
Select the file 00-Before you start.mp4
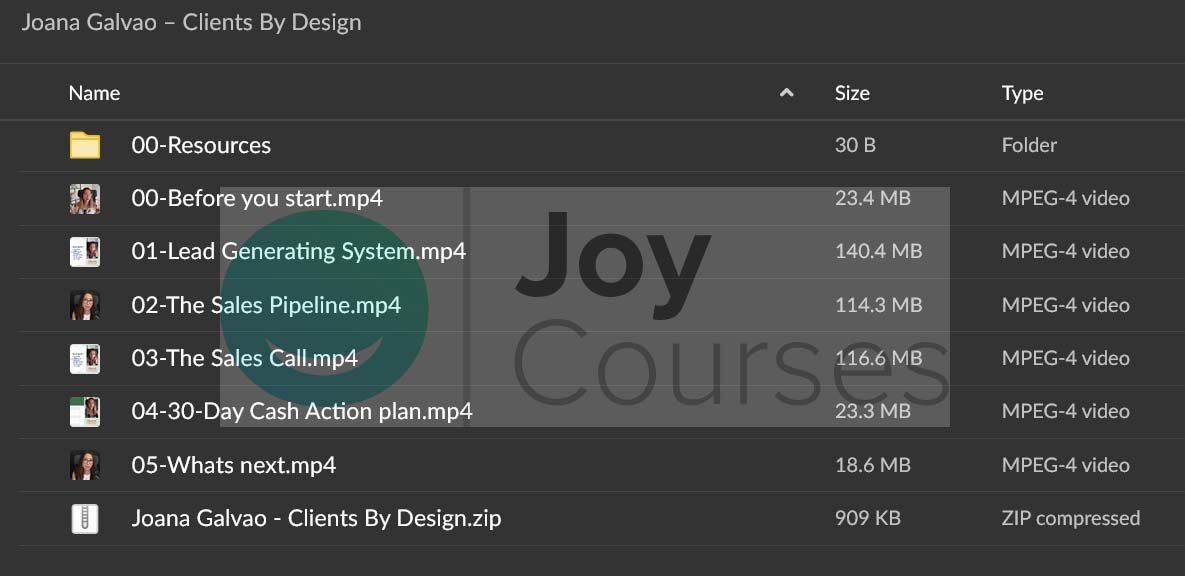(257, 199)
